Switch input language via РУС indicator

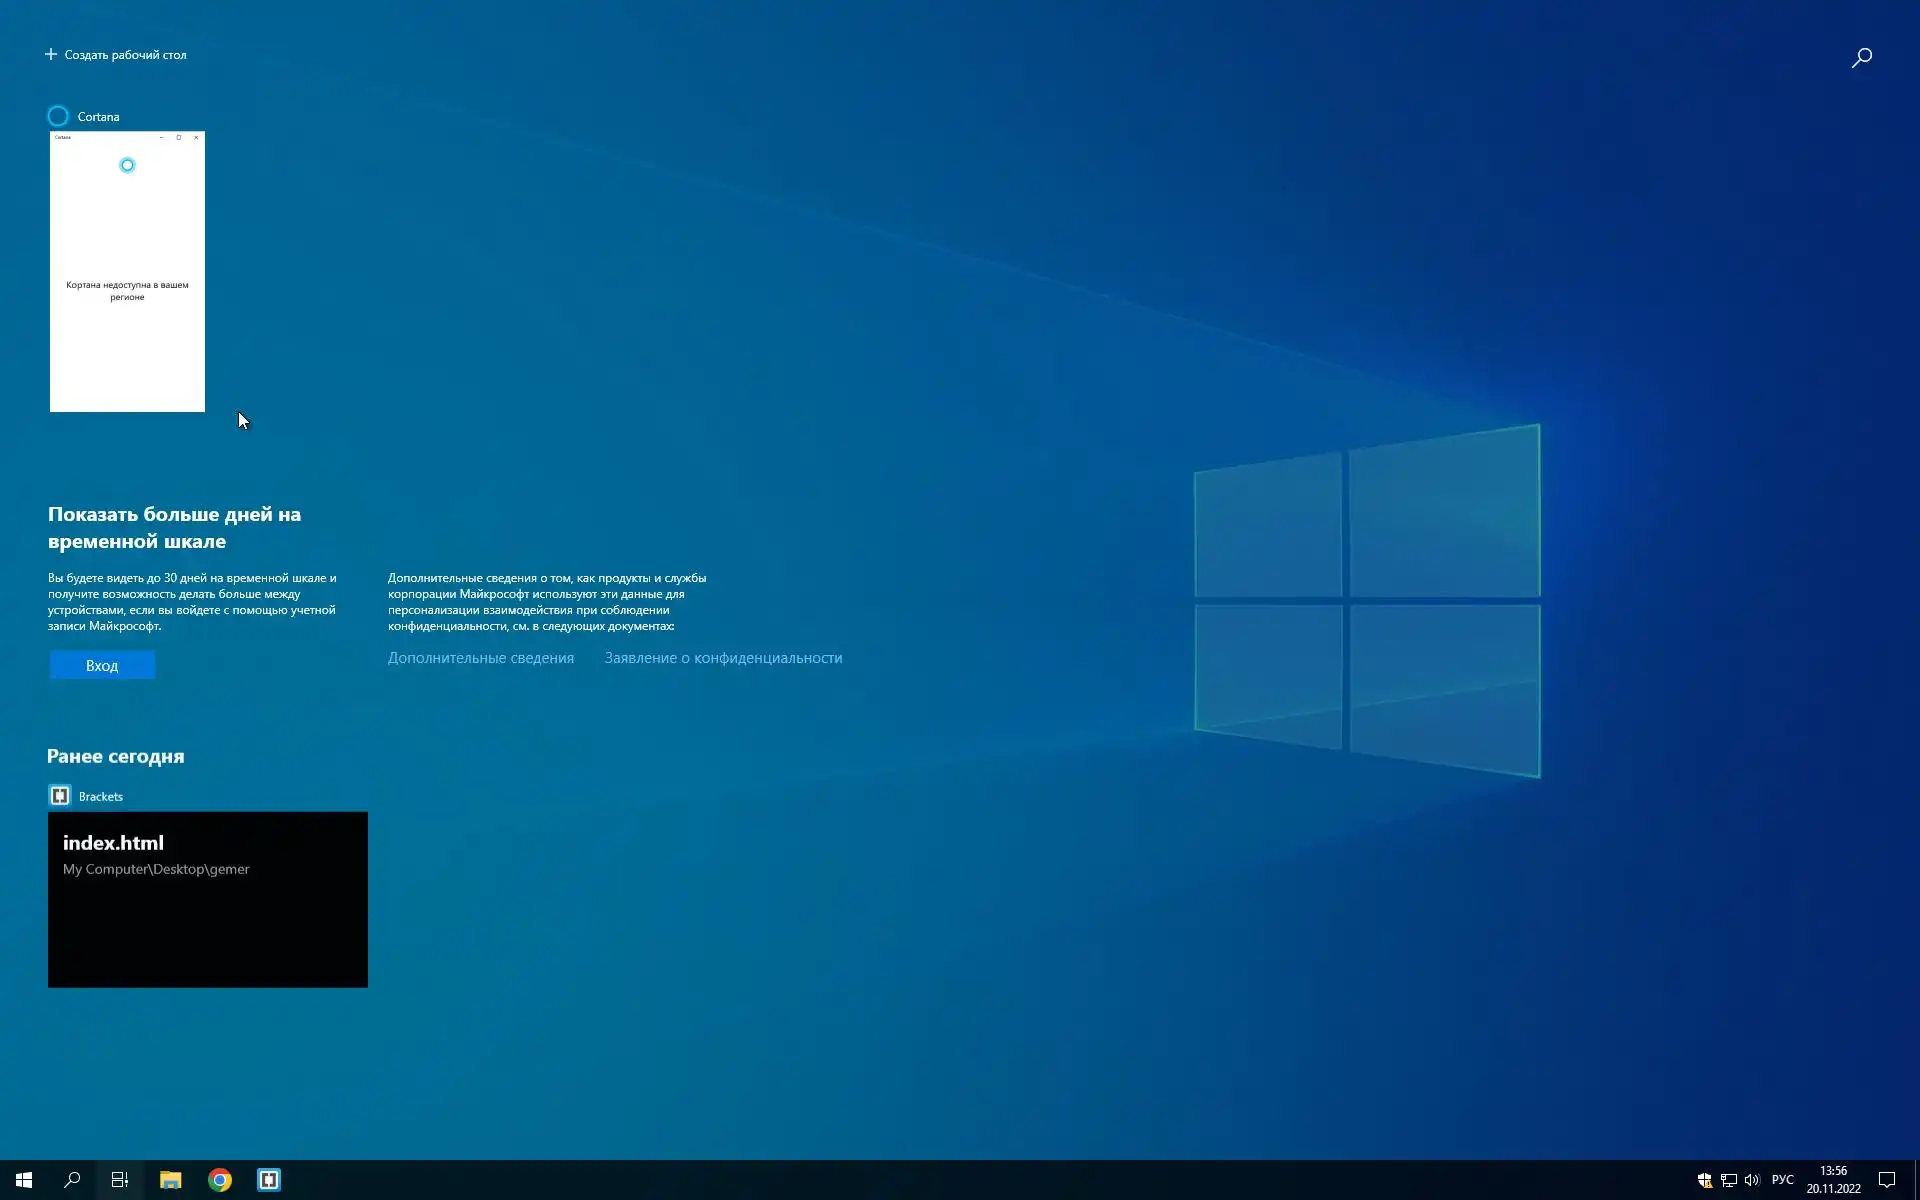pyautogui.click(x=1782, y=1180)
